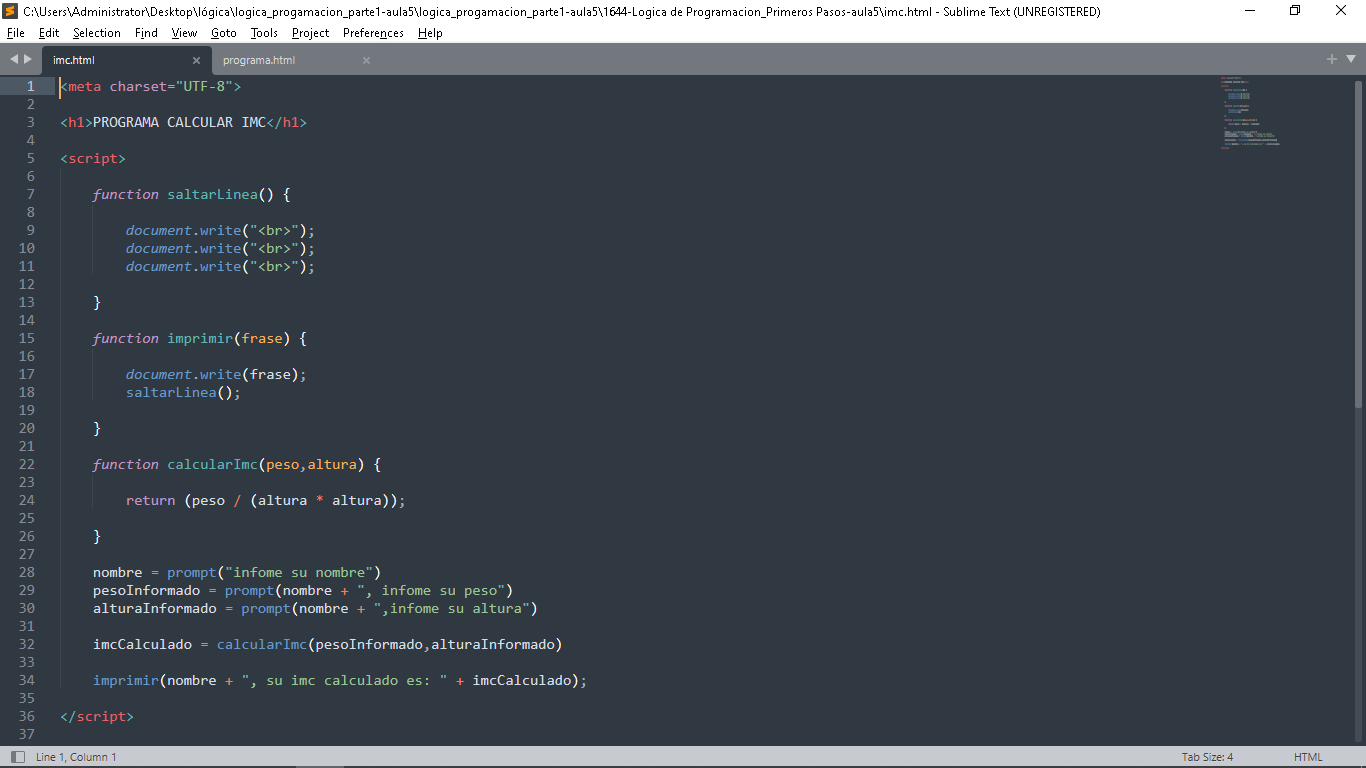Open the Edit menu
Viewport: 1366px width, 768px height.
coord(49,33)
